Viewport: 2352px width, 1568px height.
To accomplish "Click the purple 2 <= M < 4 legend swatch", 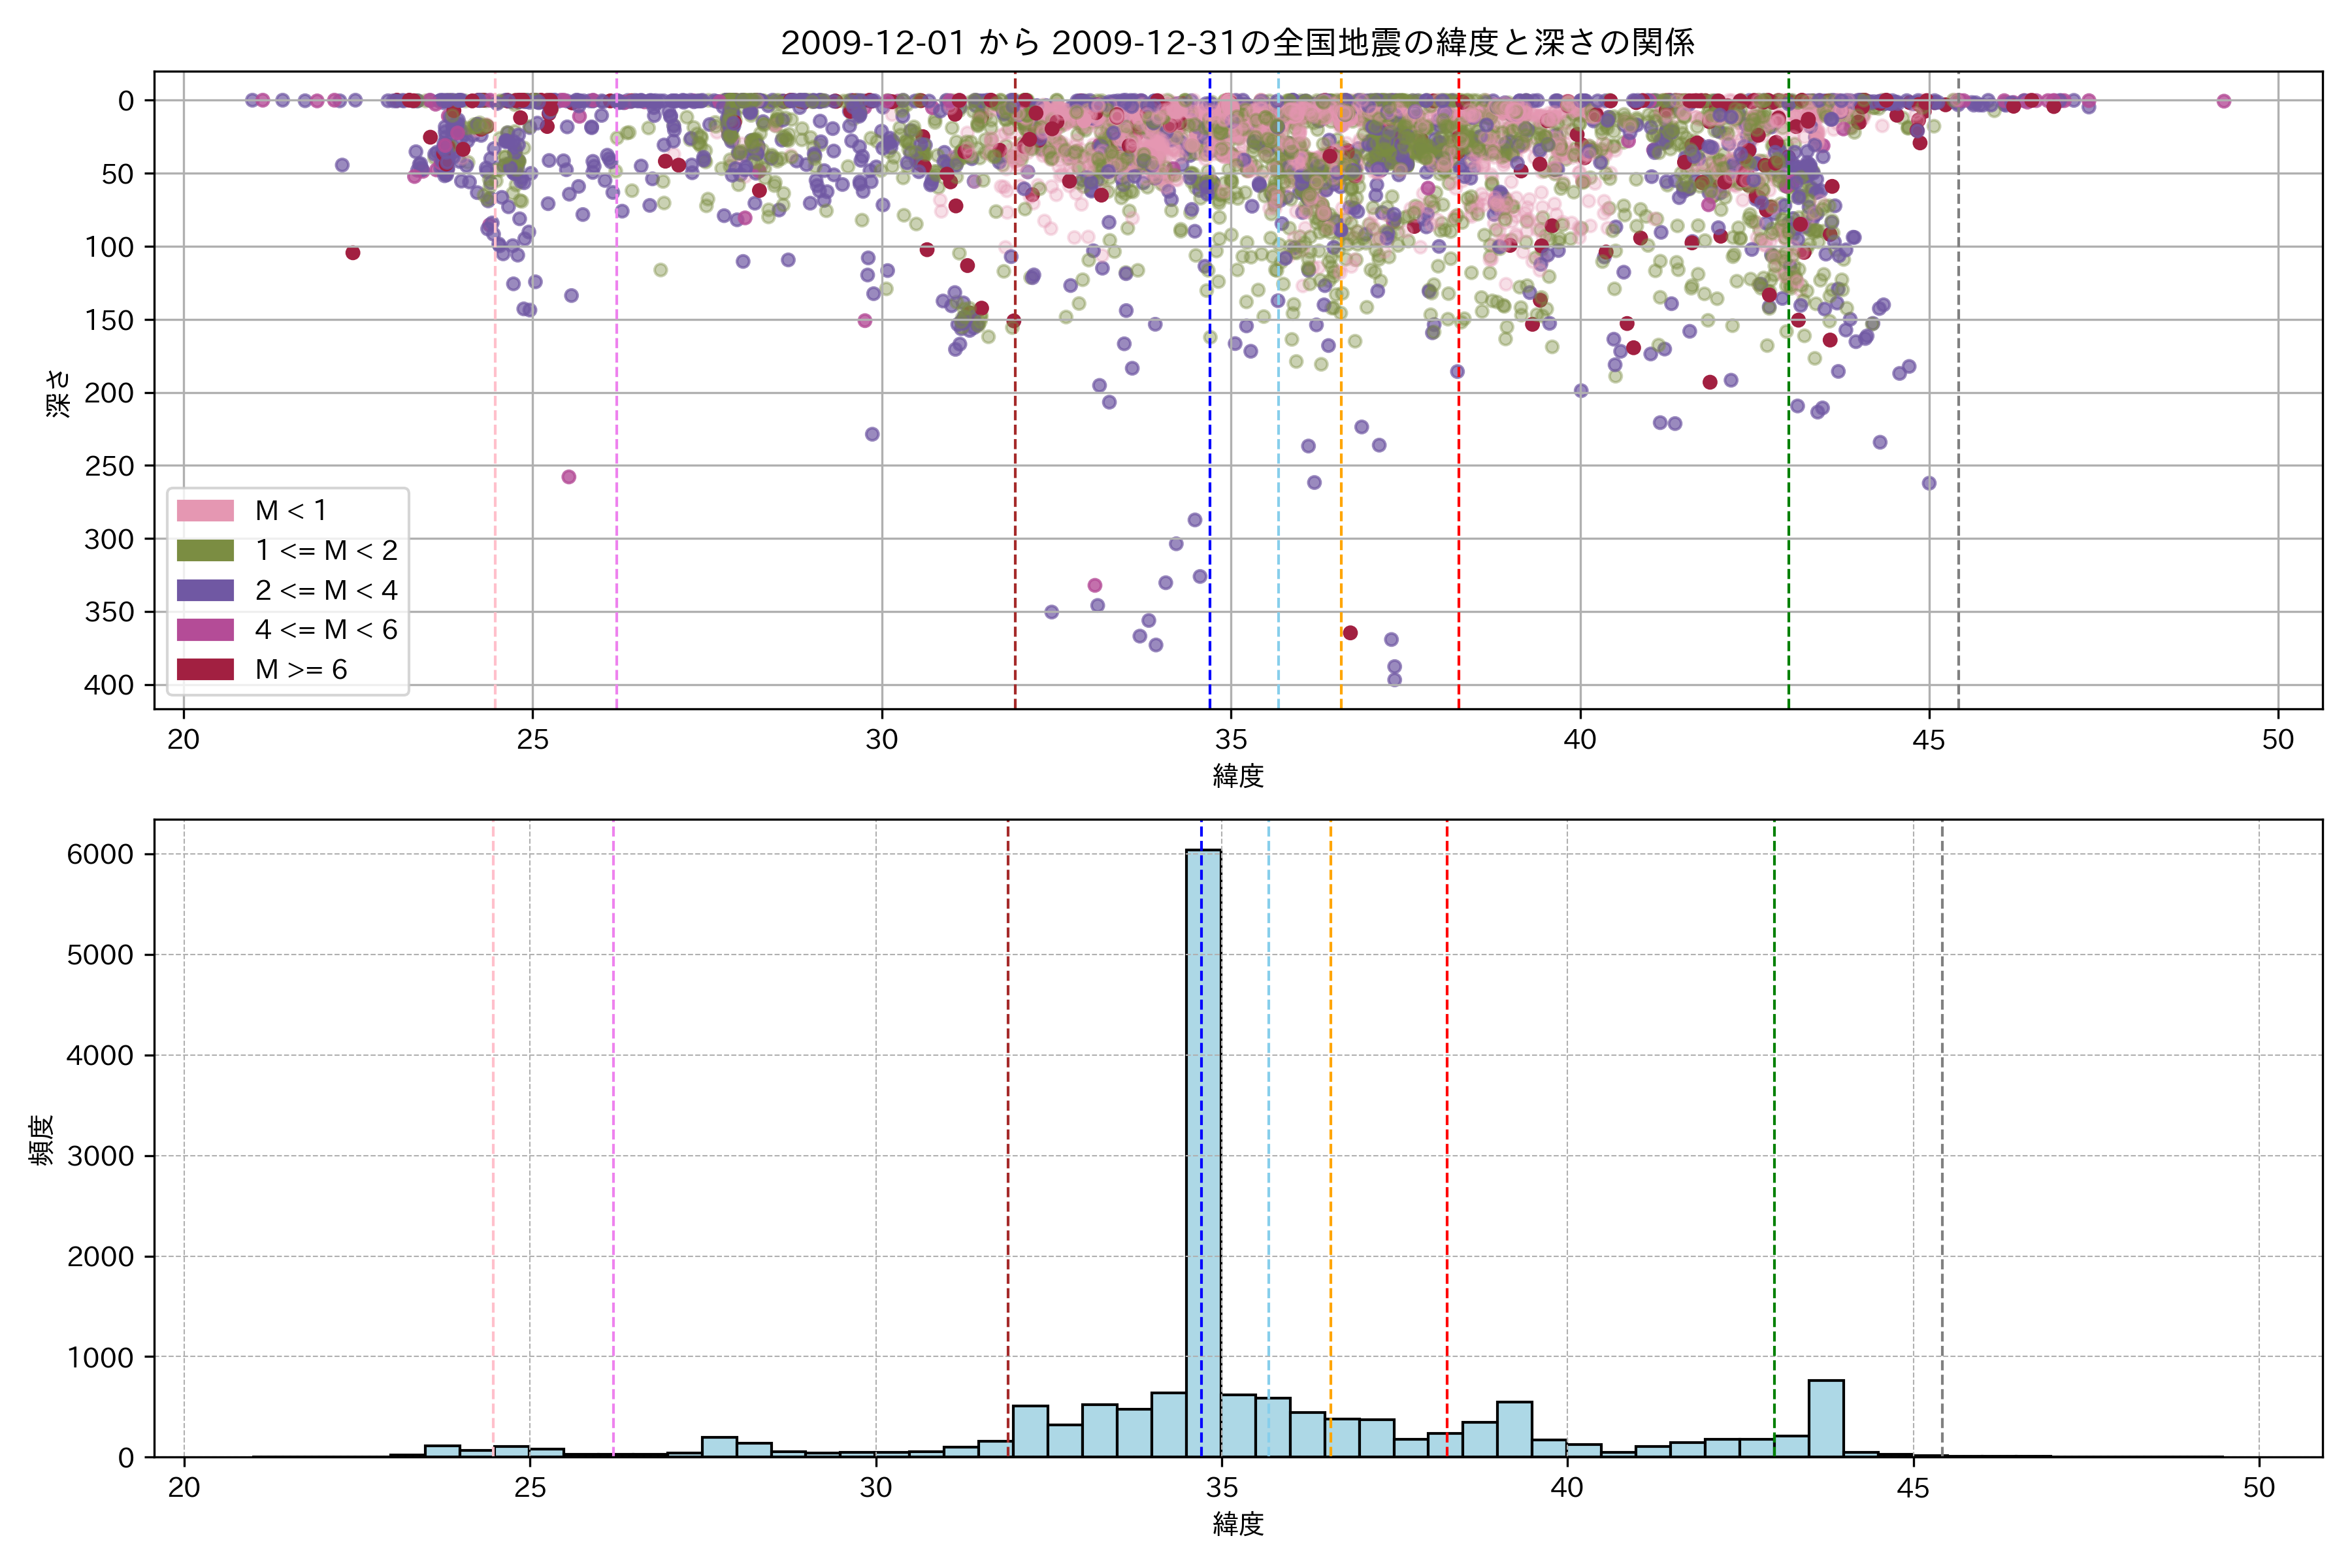I will click(x=205, y=590).
